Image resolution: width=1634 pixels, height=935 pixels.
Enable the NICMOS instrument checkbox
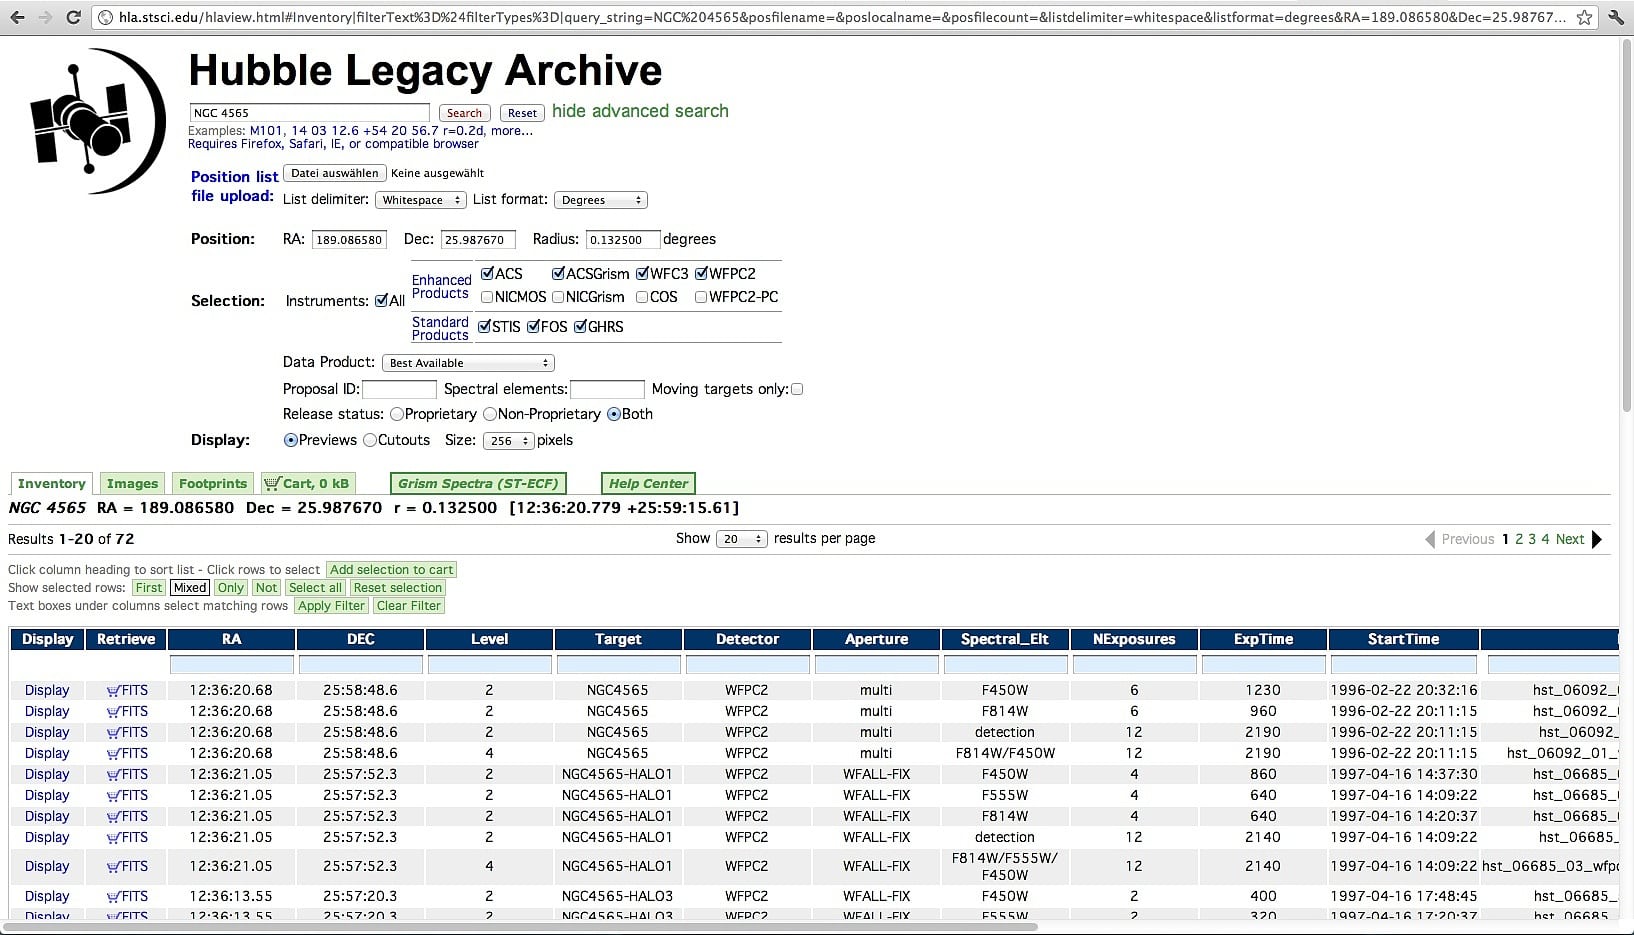click(487, 297)
